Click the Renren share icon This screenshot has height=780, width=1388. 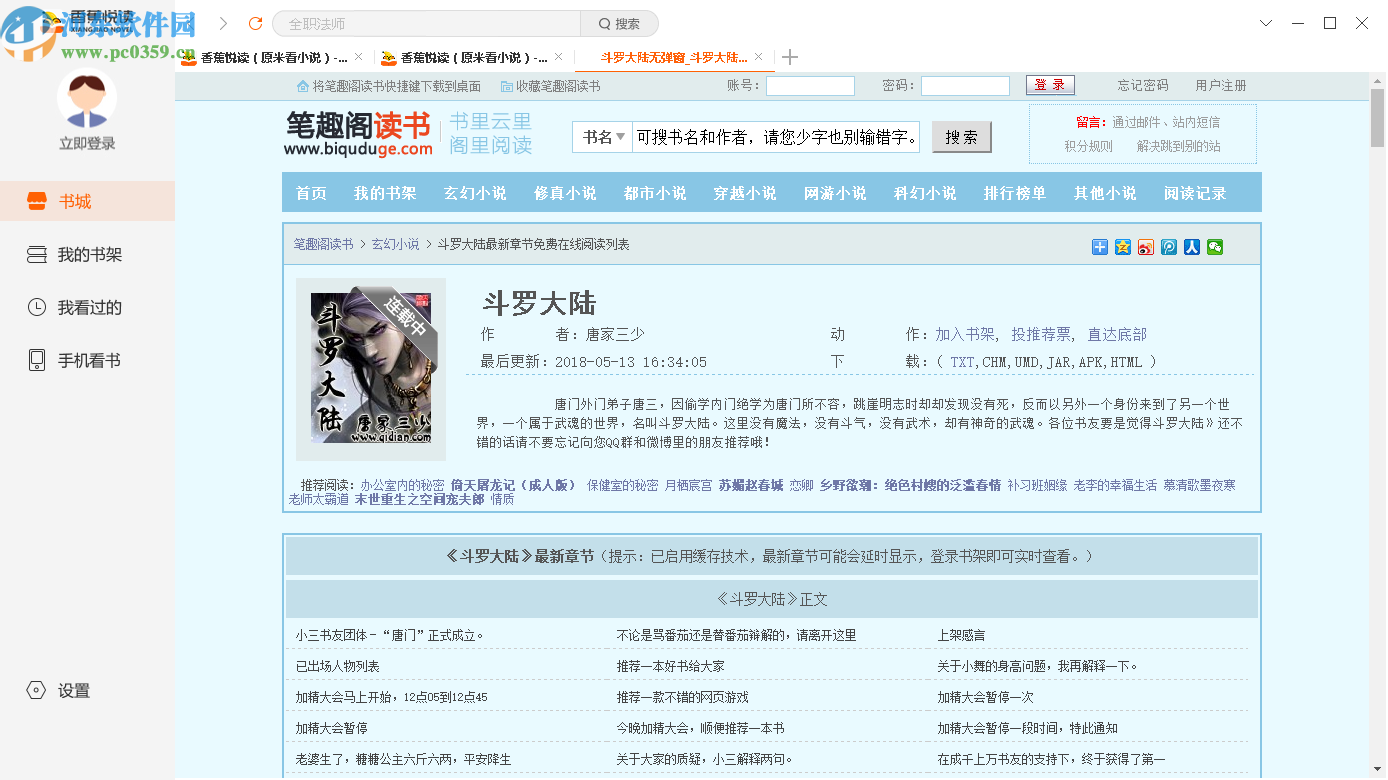[1191, 247]
